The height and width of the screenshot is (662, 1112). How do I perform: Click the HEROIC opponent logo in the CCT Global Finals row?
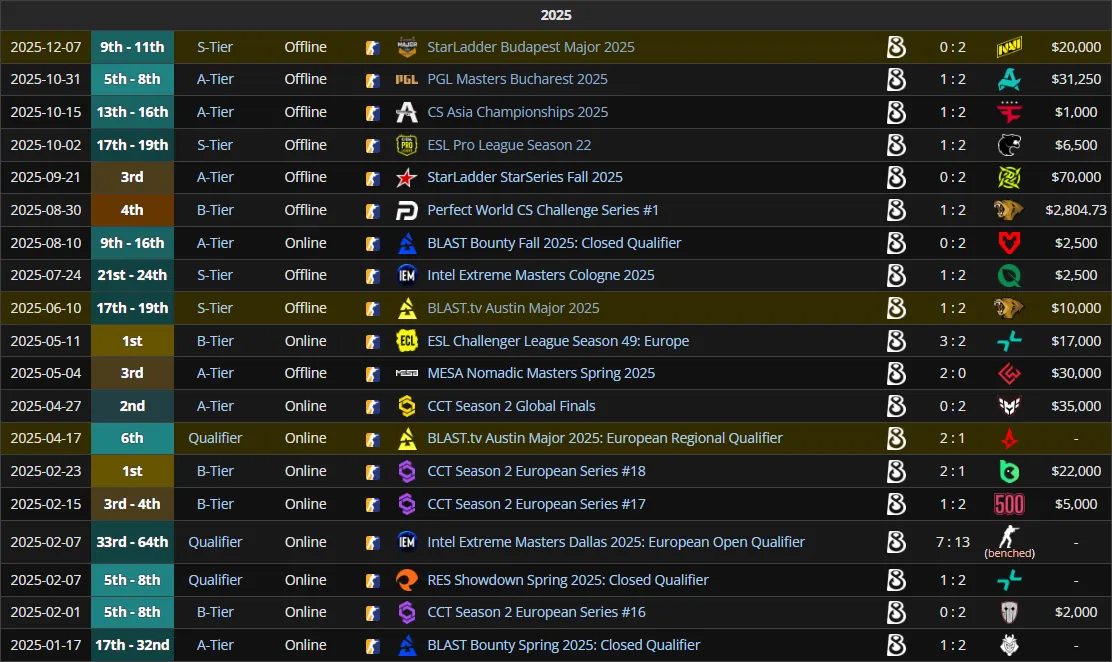1009,406
